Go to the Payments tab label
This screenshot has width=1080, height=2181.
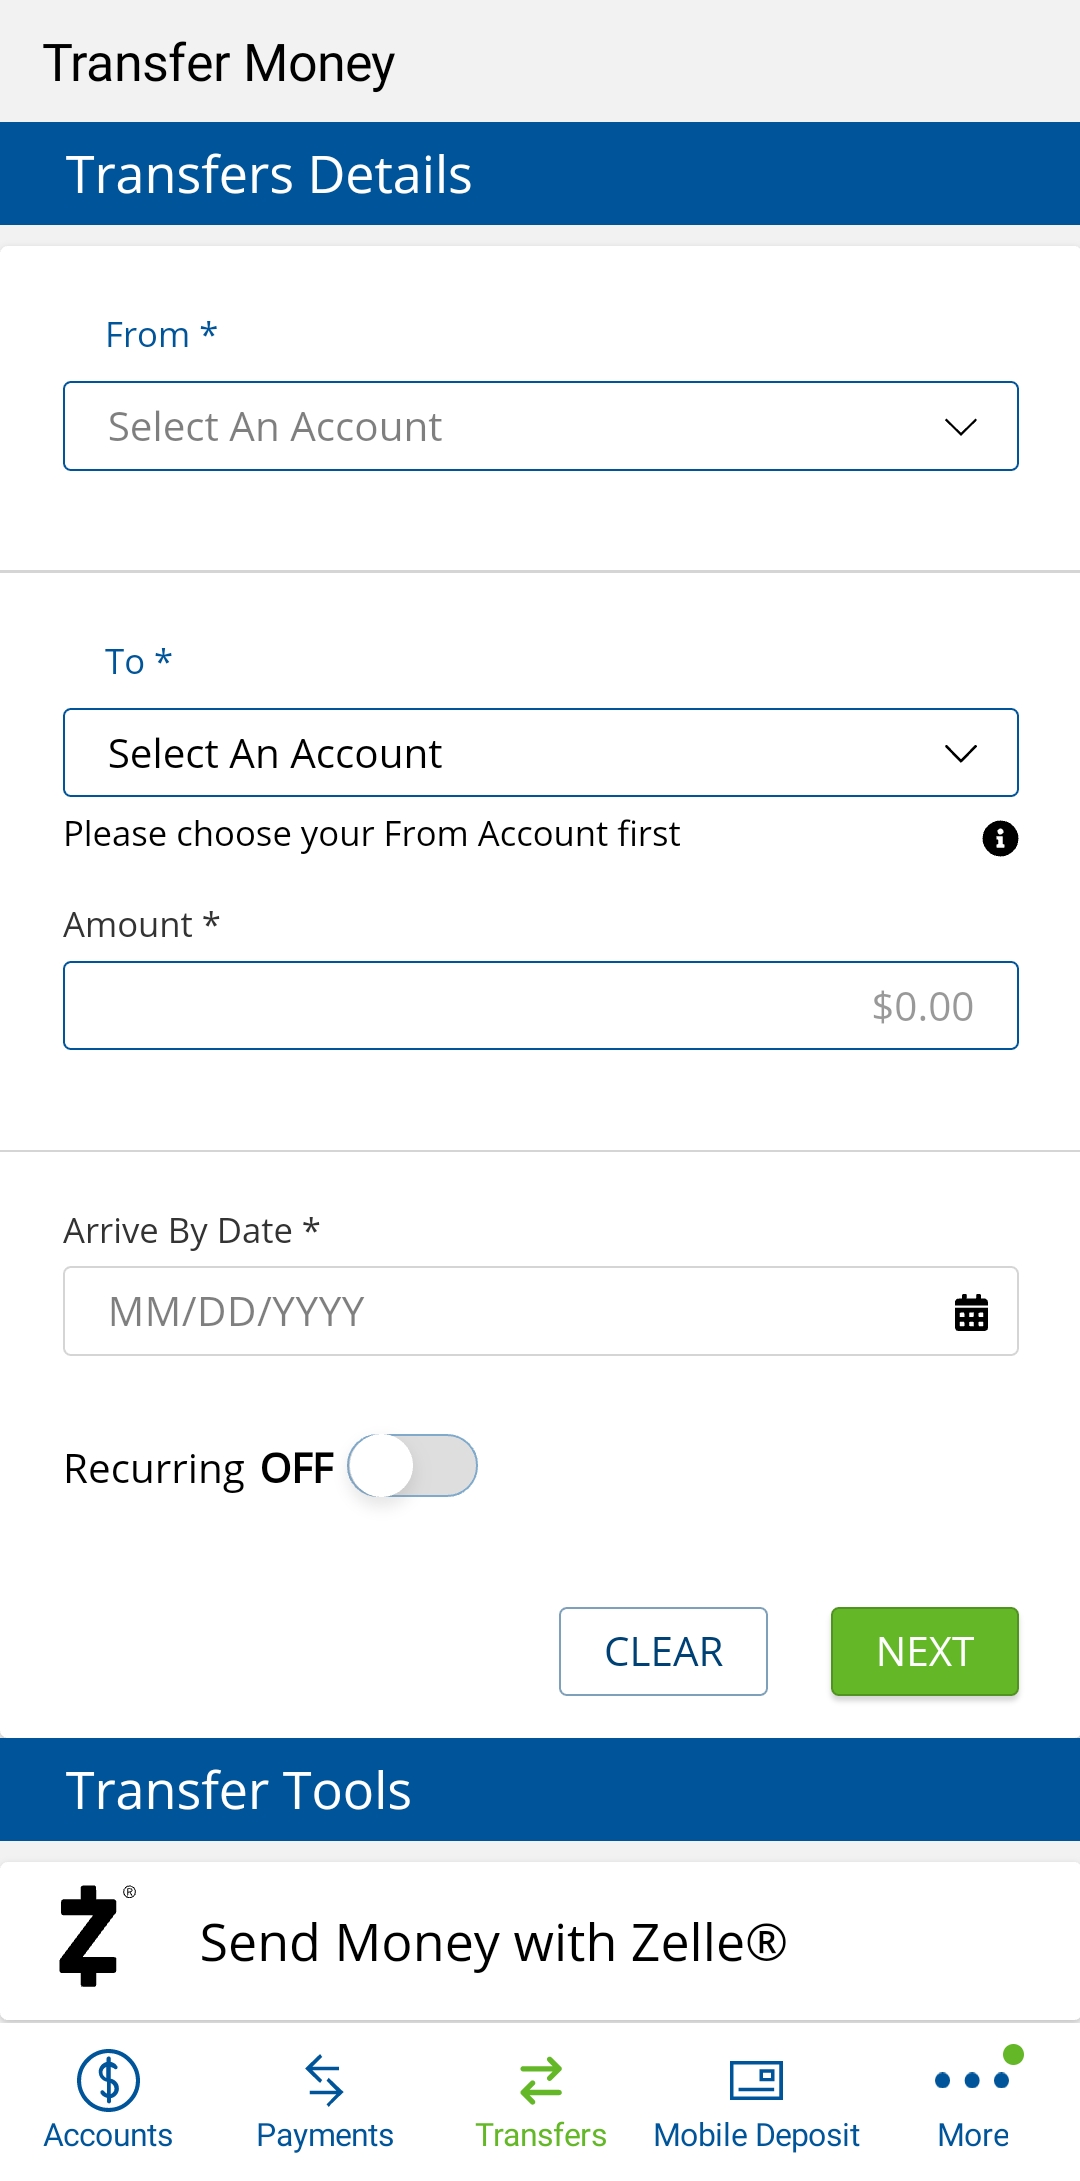(x=324, y=2135)
